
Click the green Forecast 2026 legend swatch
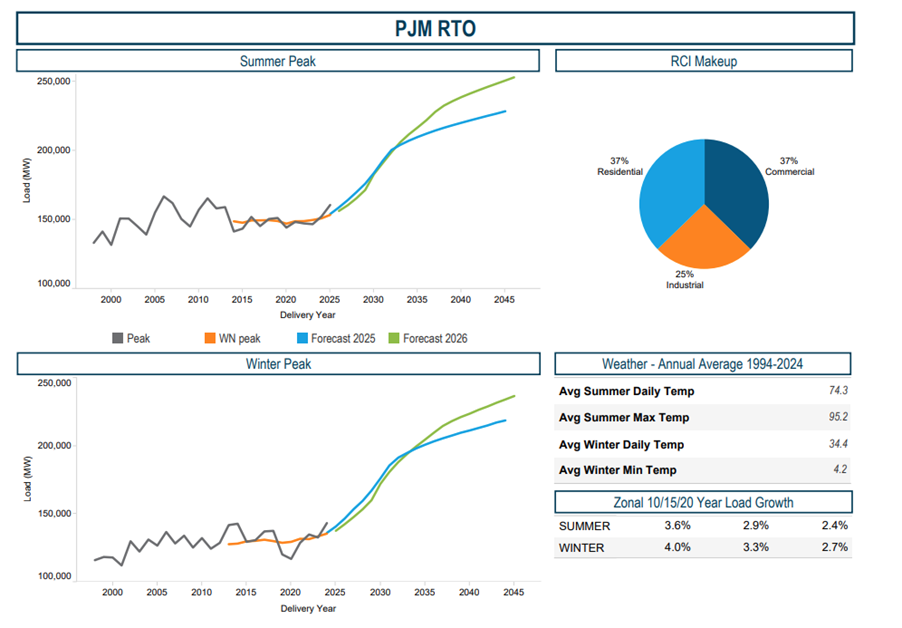[x=394, y=339]
